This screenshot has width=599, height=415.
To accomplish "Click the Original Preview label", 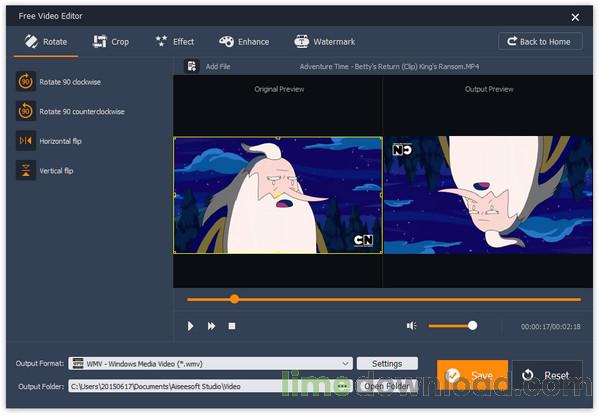I will click(x=279, y=89).
